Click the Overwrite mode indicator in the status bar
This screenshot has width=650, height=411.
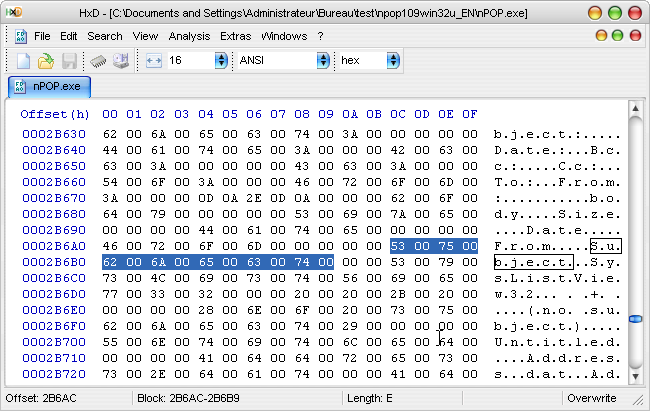(x=592, y=399)
